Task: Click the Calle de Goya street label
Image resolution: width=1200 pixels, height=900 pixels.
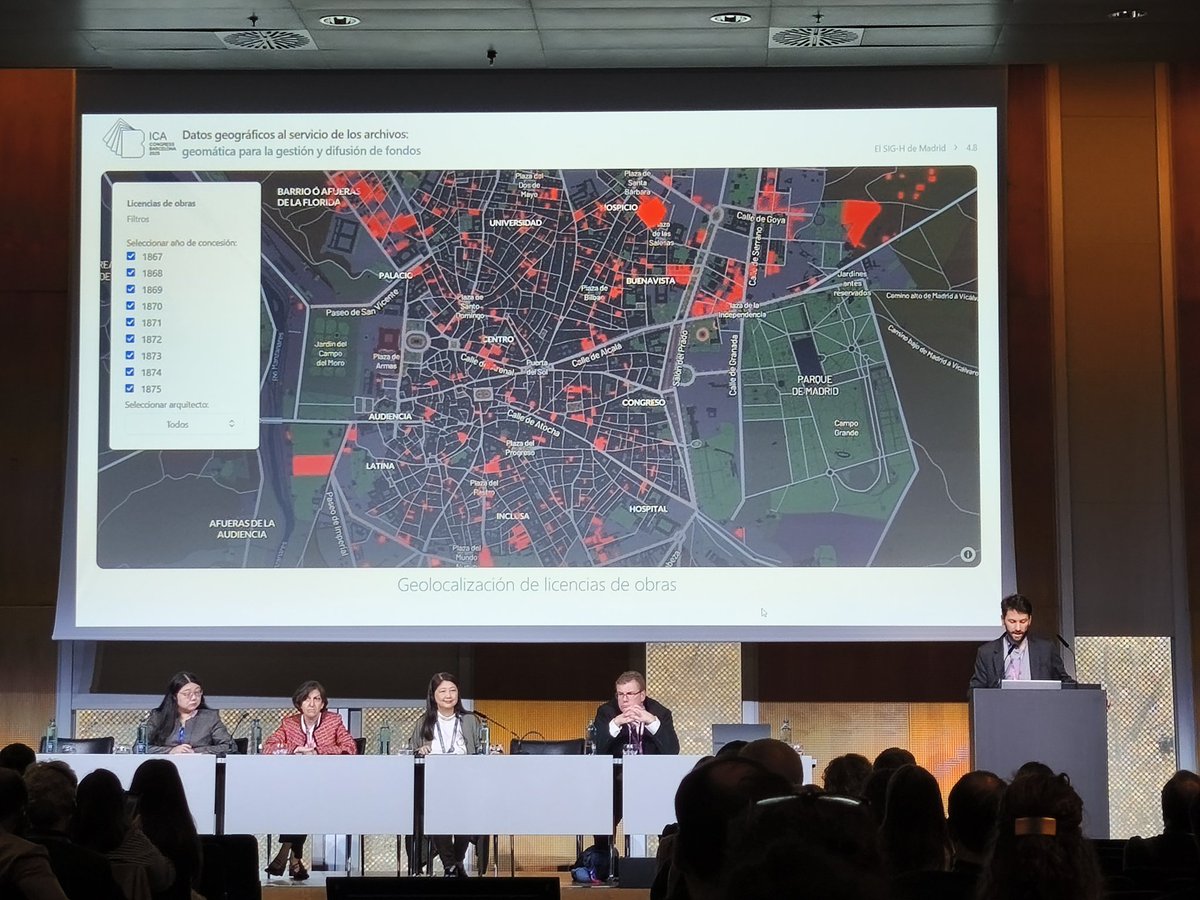Action: pyautogui.click(x=760, y=217)
